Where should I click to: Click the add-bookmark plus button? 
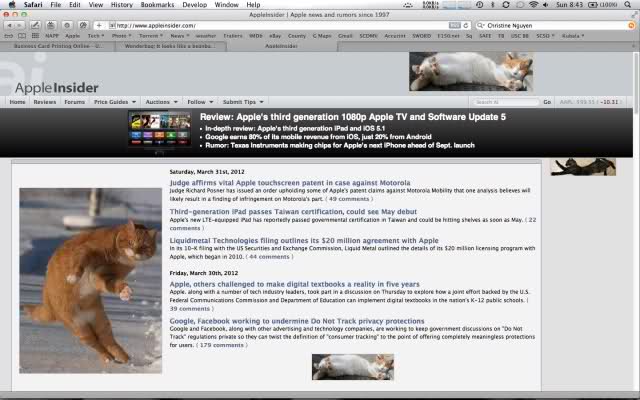coord(99,25)
